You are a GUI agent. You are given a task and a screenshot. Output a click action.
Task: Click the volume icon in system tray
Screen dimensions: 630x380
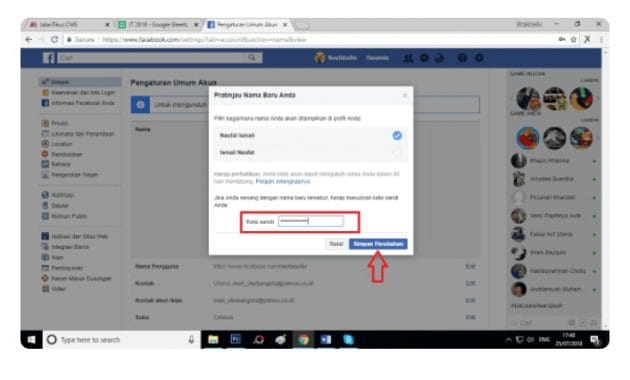[530, 340]
